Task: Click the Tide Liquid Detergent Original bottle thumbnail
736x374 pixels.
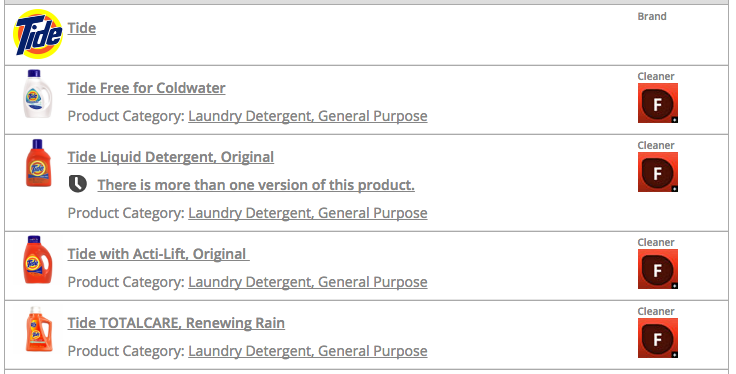Action: pyautogui.click(x=38, y=163)
